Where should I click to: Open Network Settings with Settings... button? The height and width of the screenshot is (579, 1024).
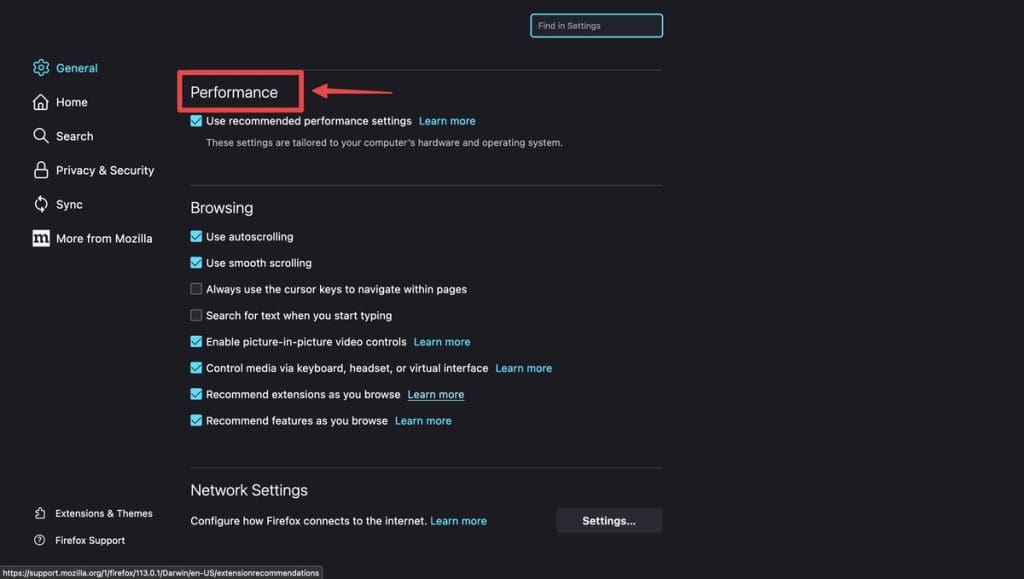pyautogui.click(x=609, y=520)
